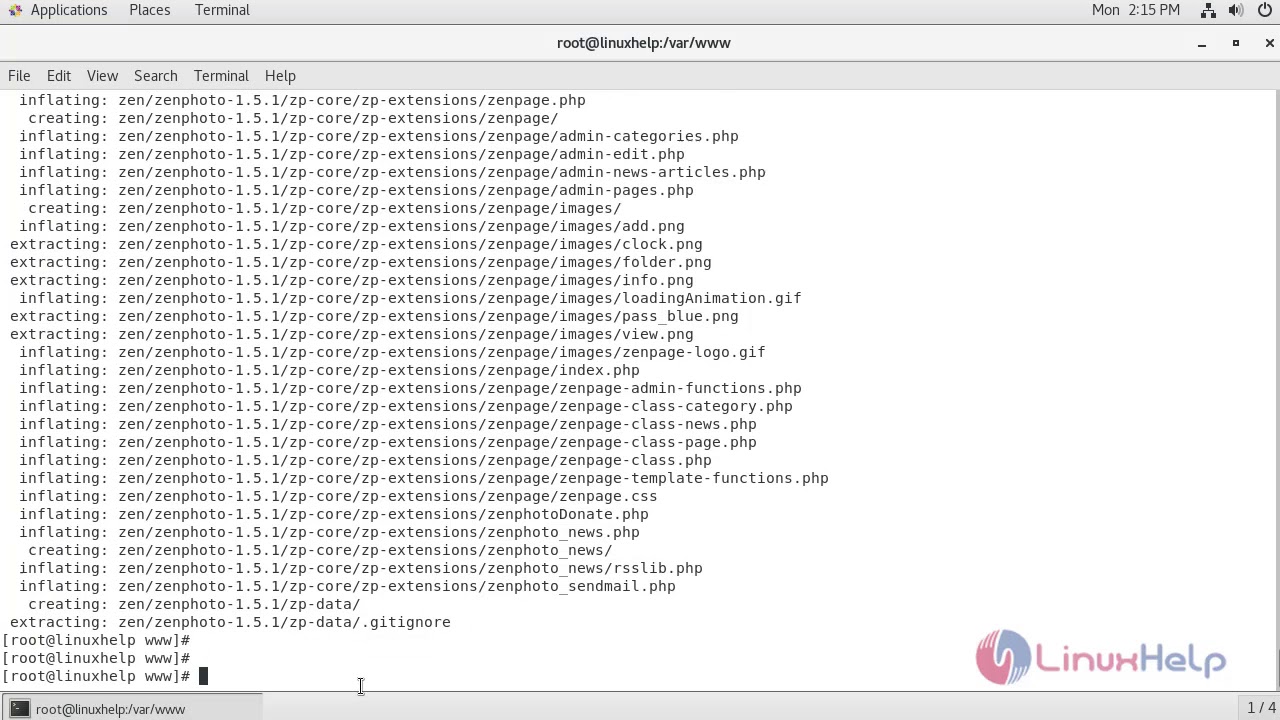Click the active prompt line with the cursor
Viewport: 1280px width, 720px height.
pyautogui.click(x=105, y=676)
